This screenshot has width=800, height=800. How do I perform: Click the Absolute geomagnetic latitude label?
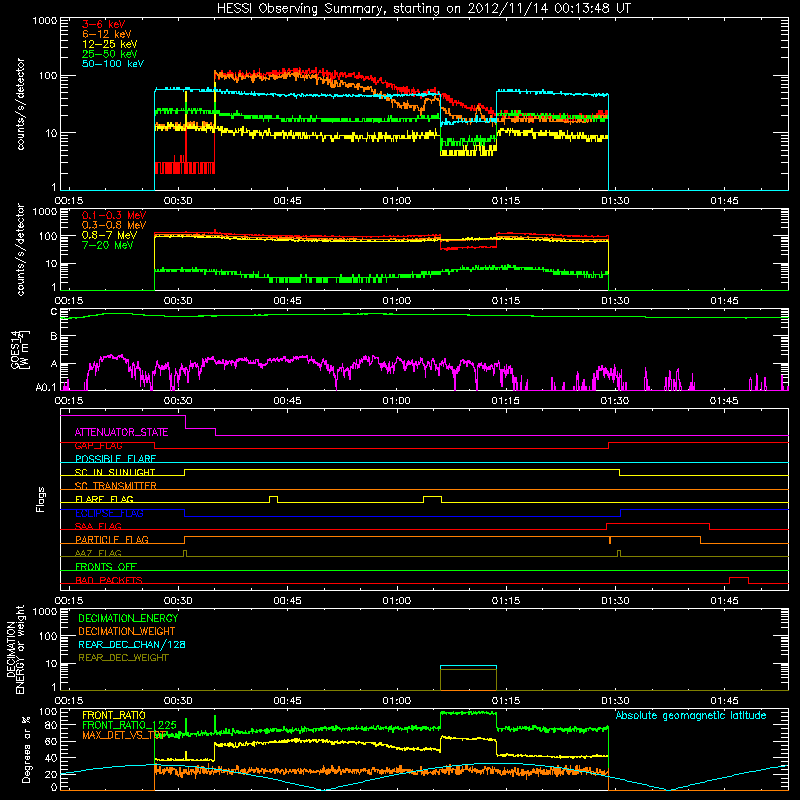[x=691, y=716]
